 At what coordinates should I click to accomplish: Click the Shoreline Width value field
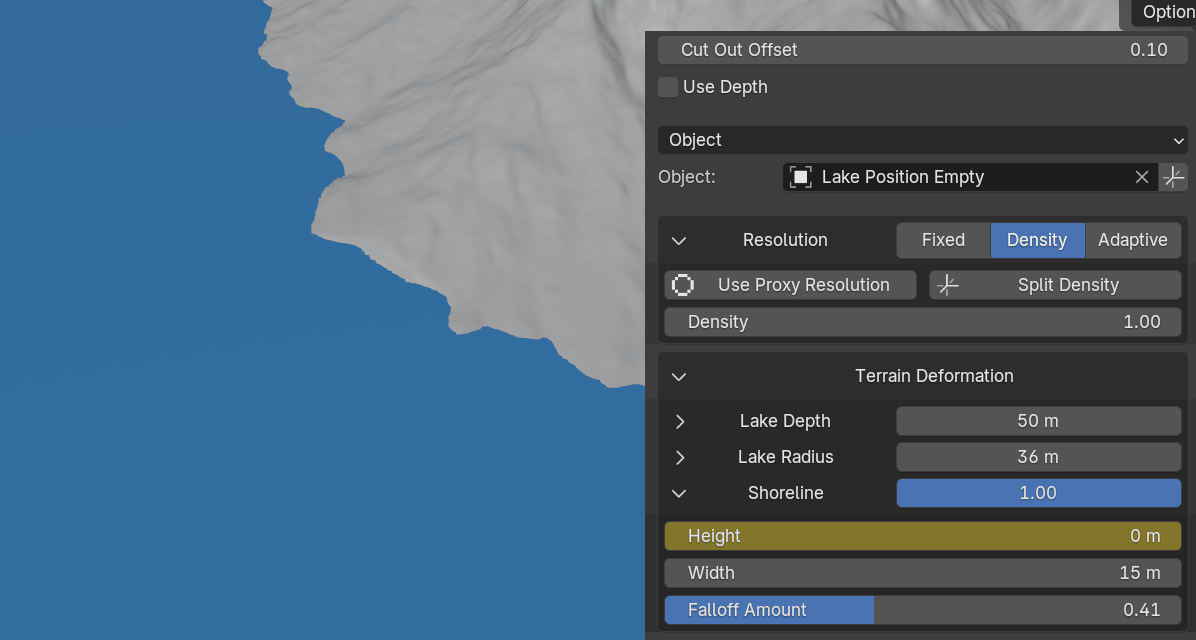pos(922,573)
